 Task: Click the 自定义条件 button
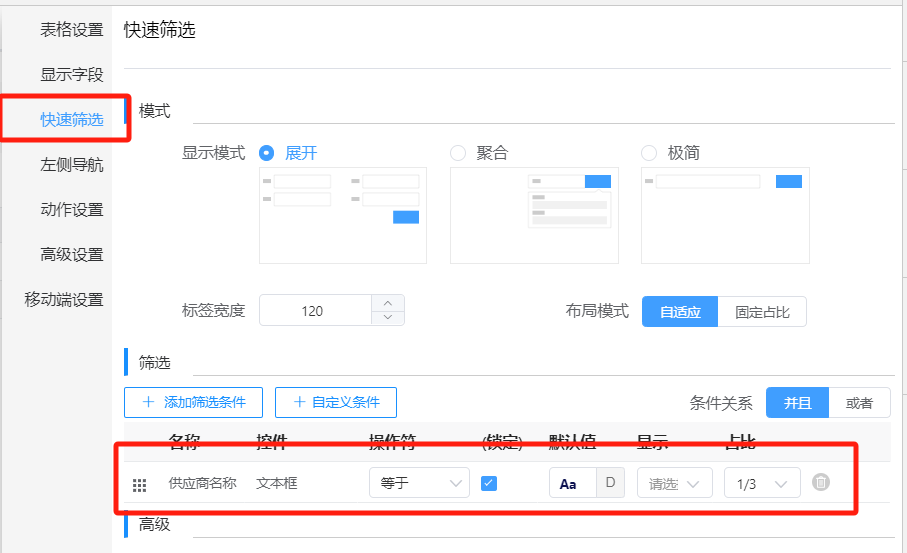coord(336,402)
